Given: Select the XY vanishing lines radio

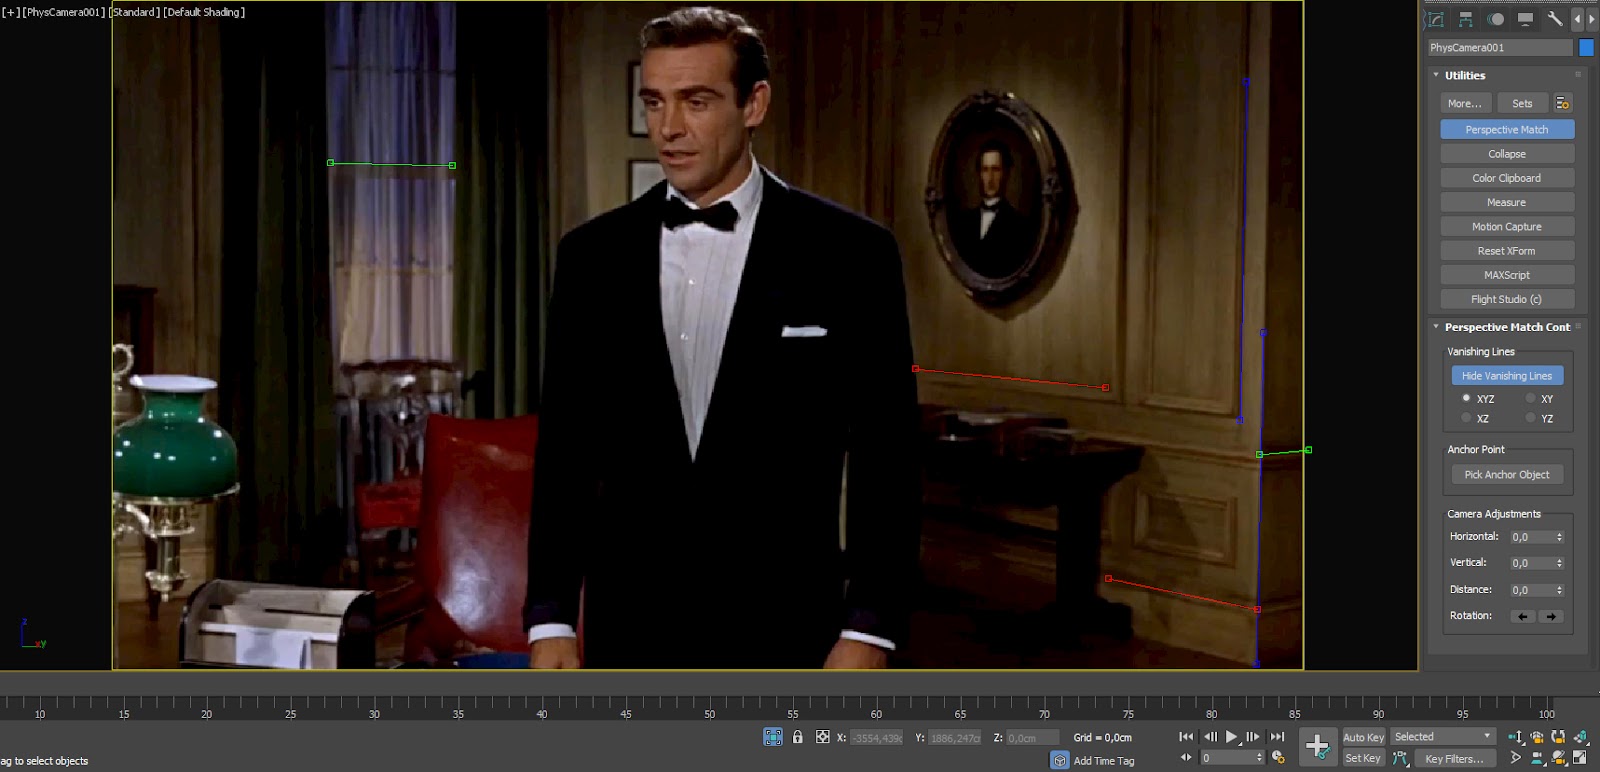Looking at the screenshot, I should [x=1530, y=398].
